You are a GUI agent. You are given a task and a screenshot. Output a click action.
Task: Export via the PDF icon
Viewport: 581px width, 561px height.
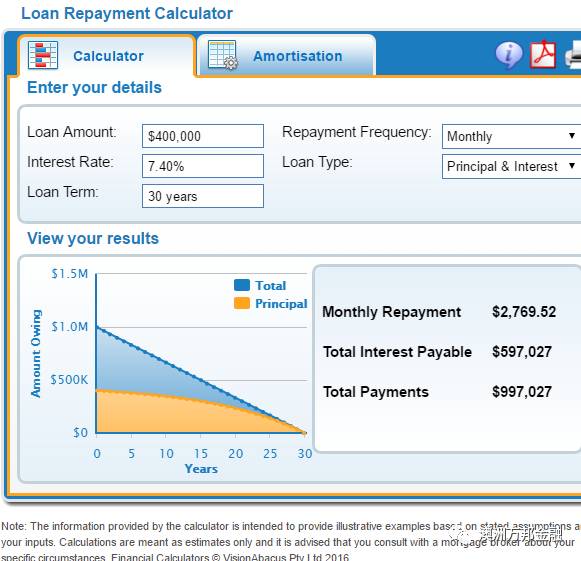[543, 55]
